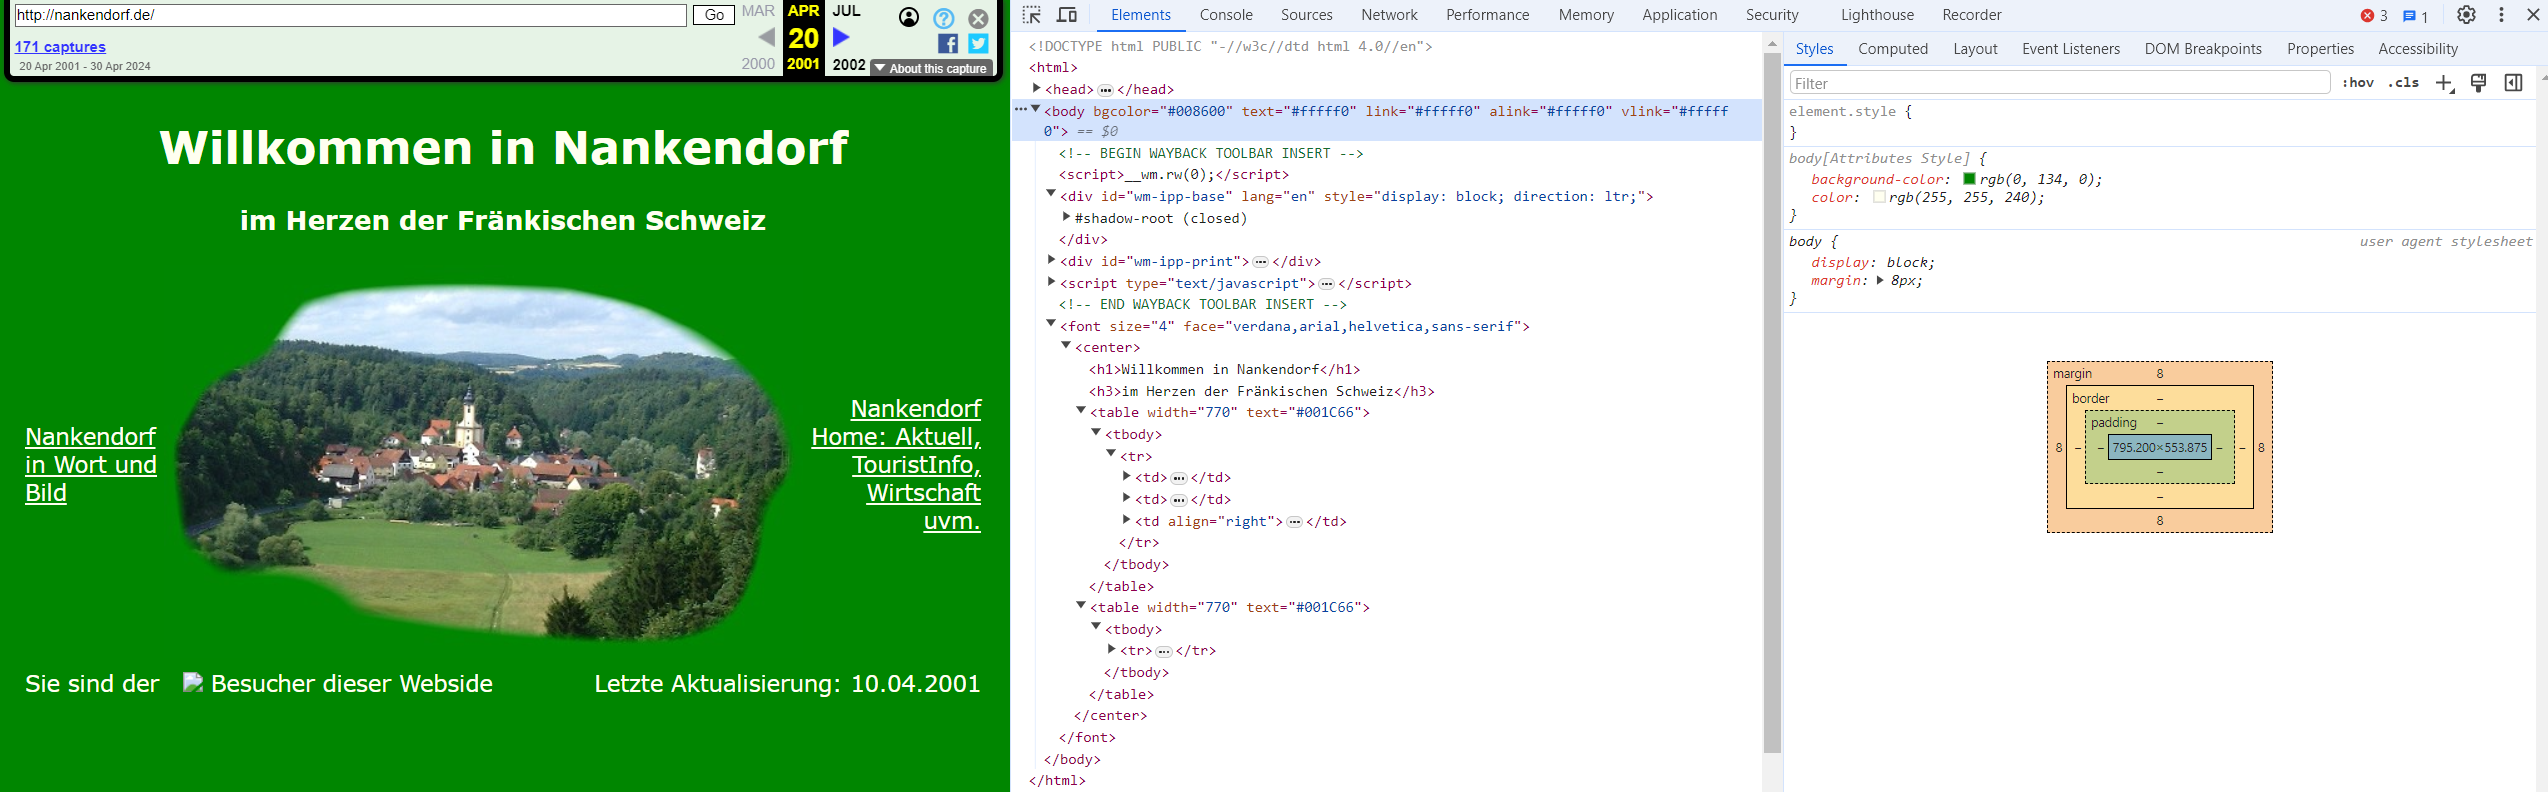Expand the script type text/javascript node
Screen dimensions: 2548x792
1051,281
